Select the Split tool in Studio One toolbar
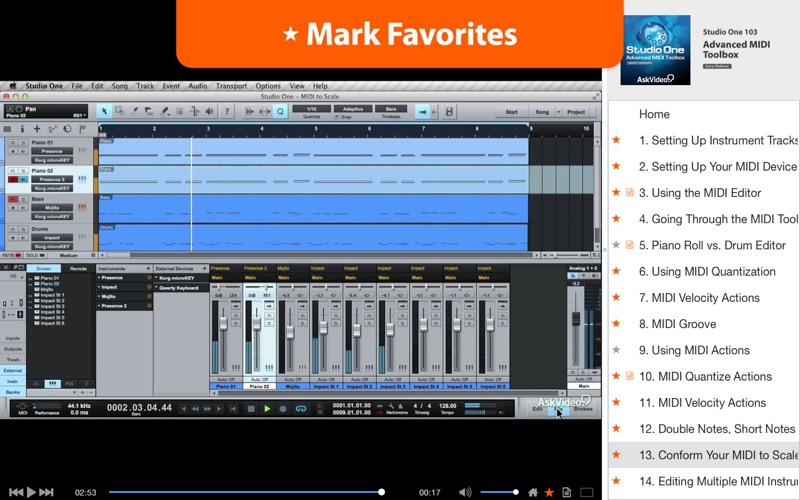Viewport: 800px width, 500px height. (134, 111)
